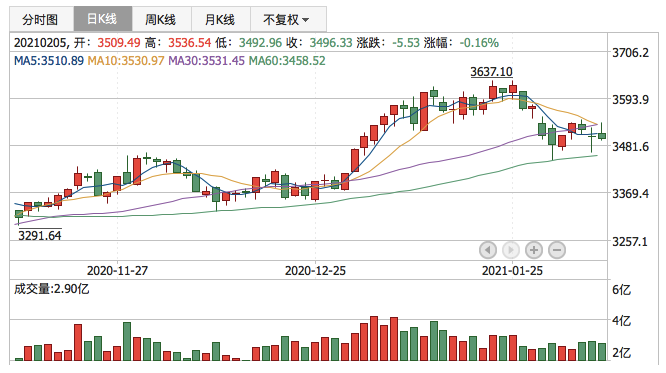This screenshot has width=666, height=373.
Task: Expand the 不复权 dropdown
Action: [x=288, y=19]
